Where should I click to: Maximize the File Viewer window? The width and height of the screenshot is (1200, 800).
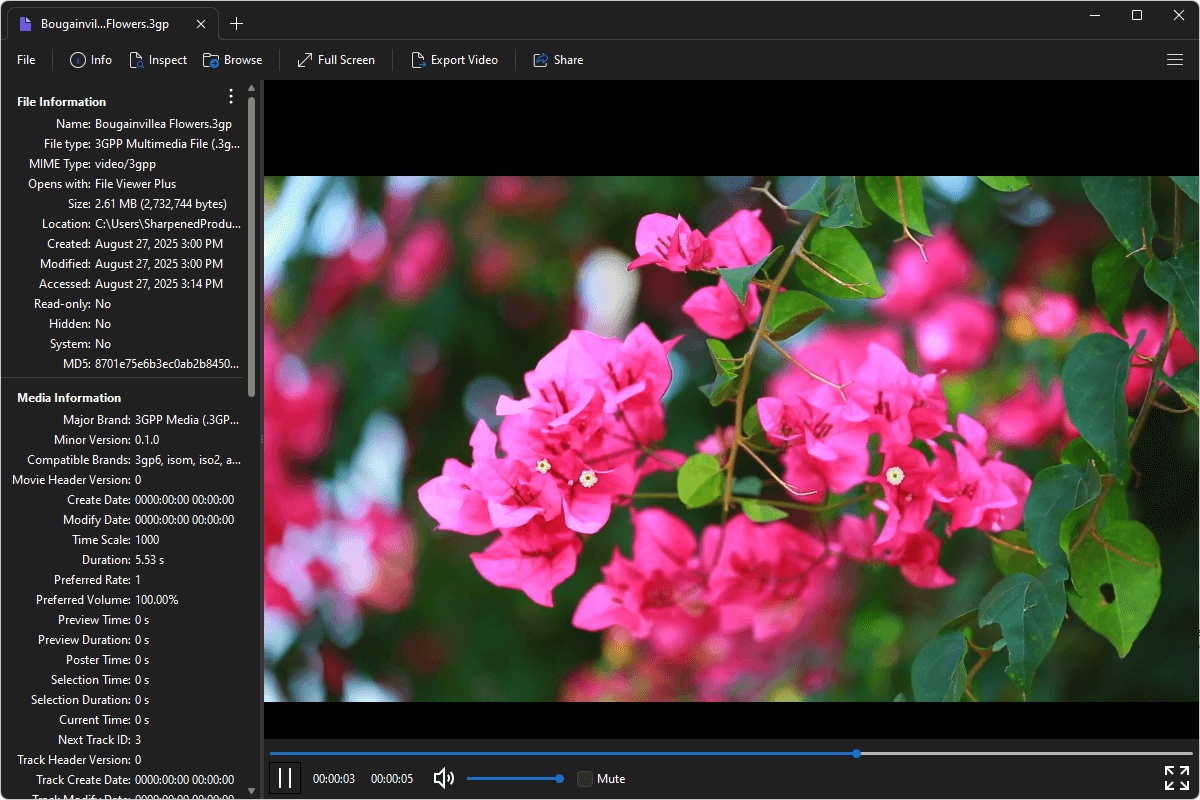(1137, 15)
